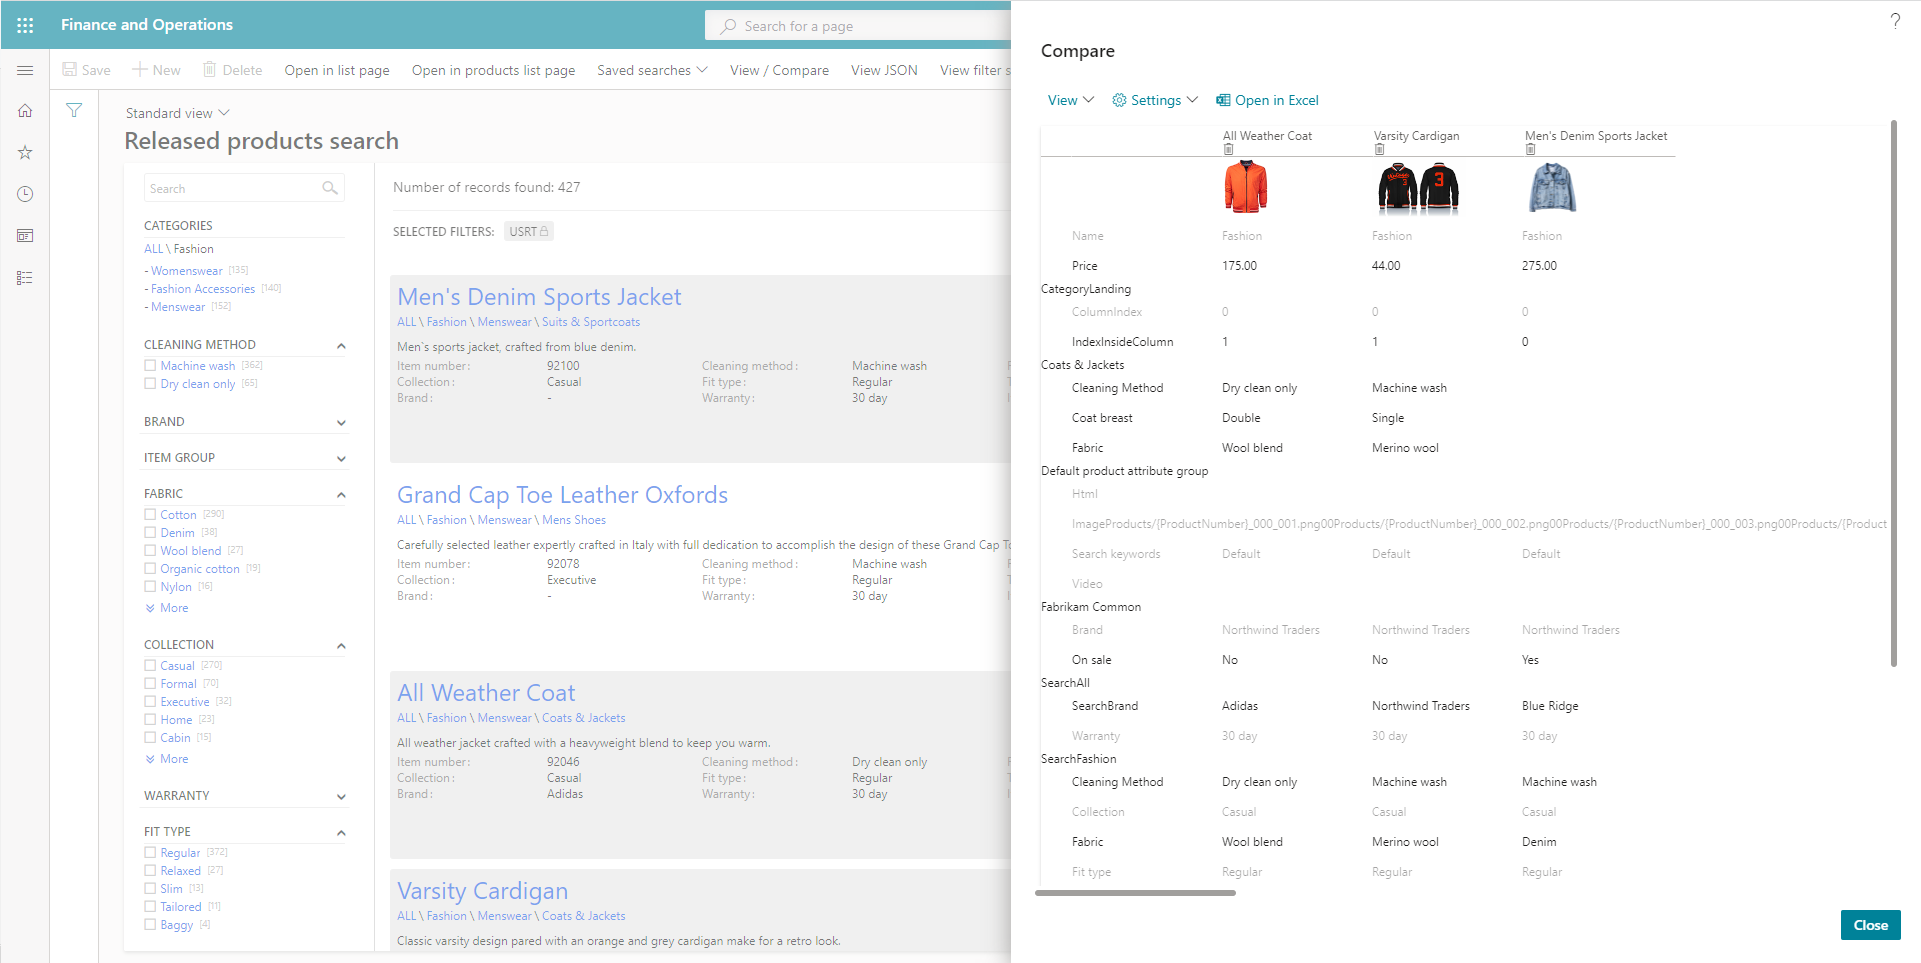Open the Saved searches menu
1921x963 pixels.
click(652, 70)
